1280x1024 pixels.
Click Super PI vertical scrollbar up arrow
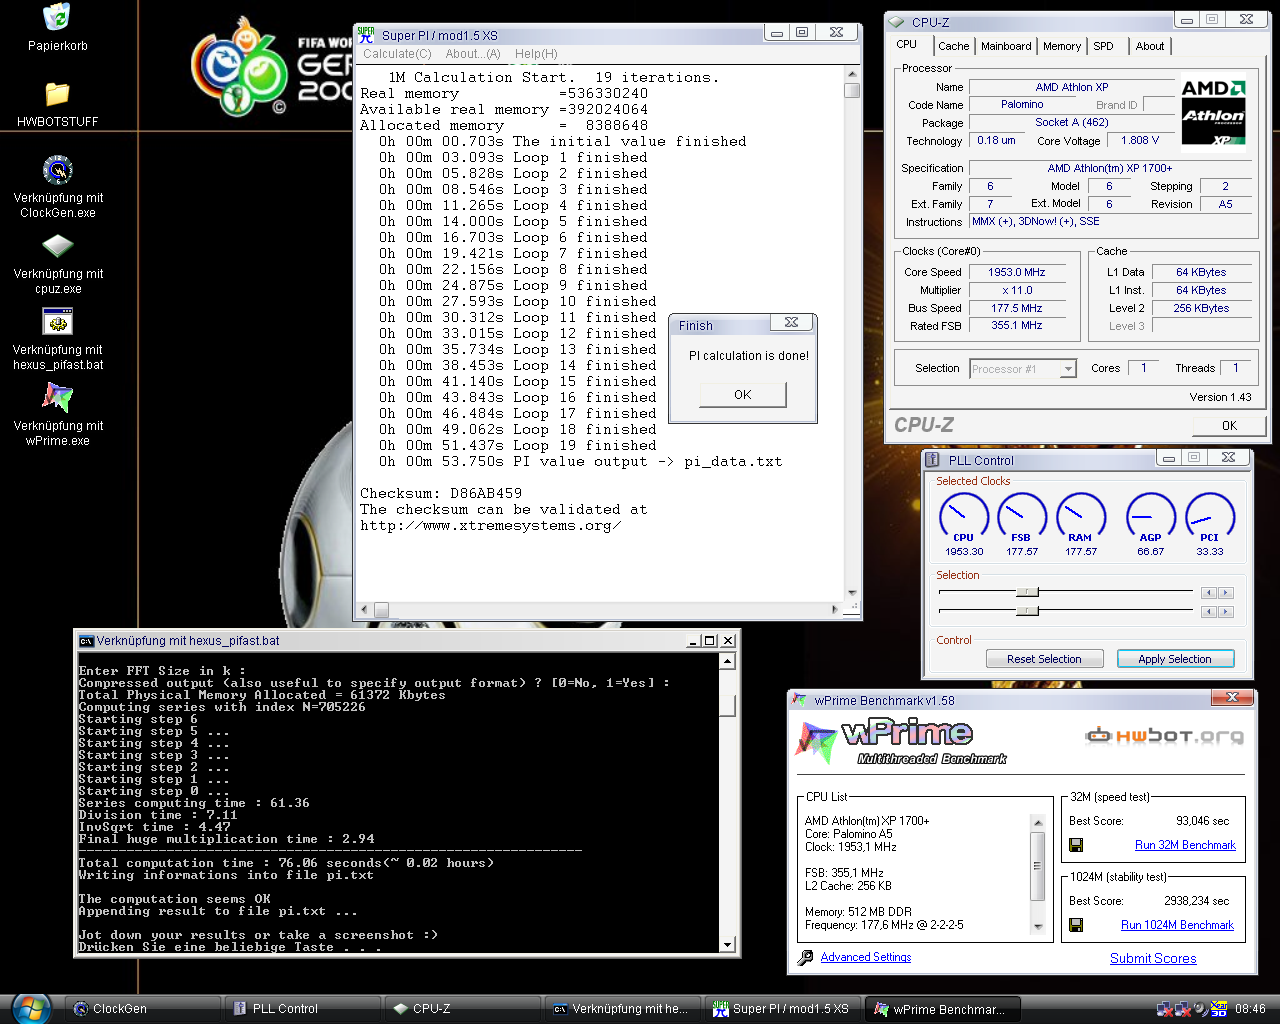pos(852,75)
